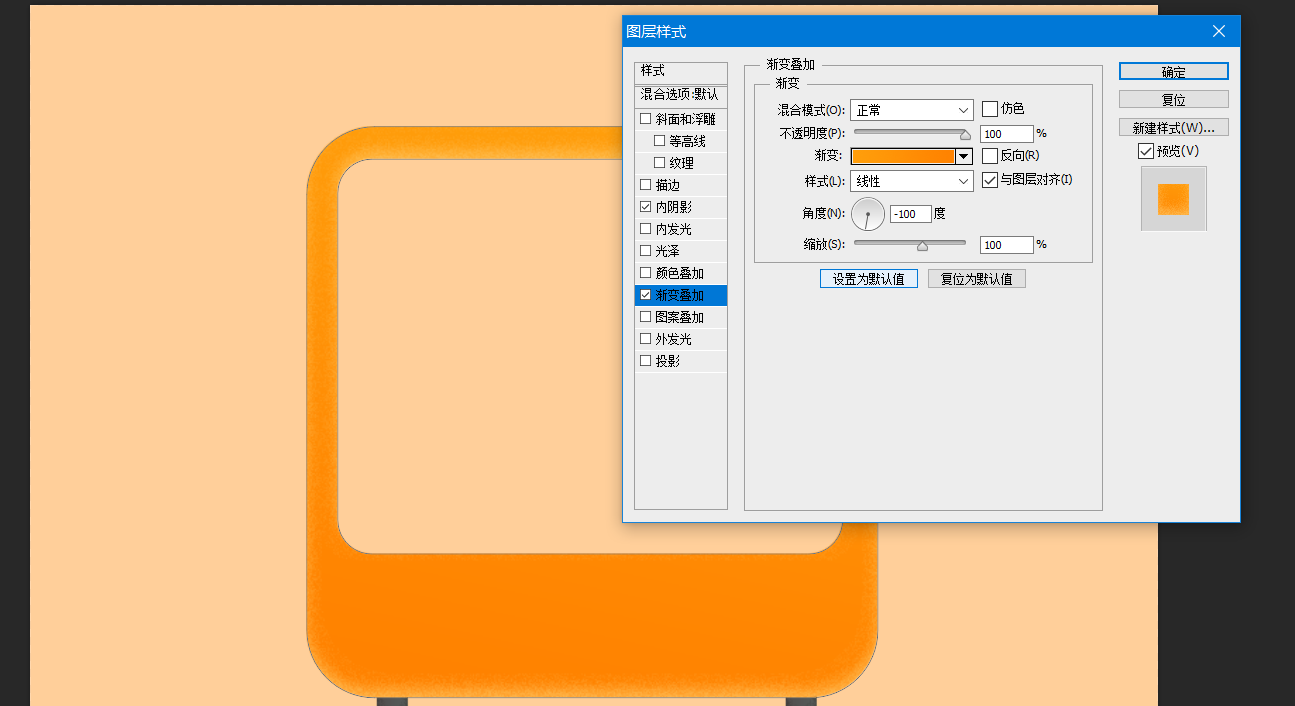Close the 图层样式 dialog
This screenshot has height=706, width=1295.
coord(1218,31)
